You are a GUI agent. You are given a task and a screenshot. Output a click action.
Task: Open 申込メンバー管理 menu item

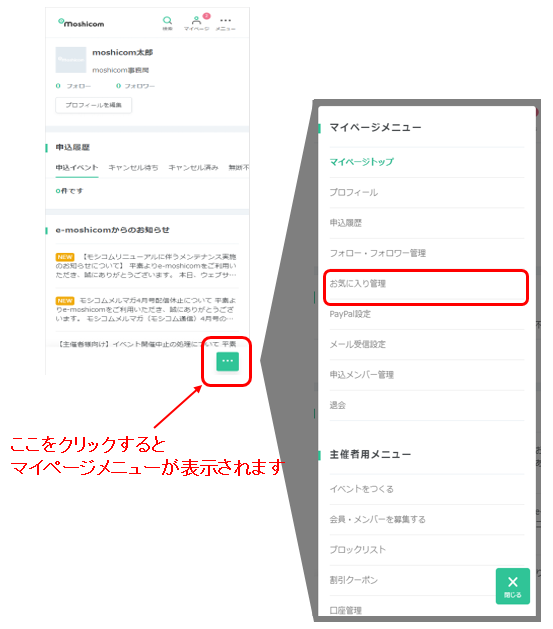[427, 375]
